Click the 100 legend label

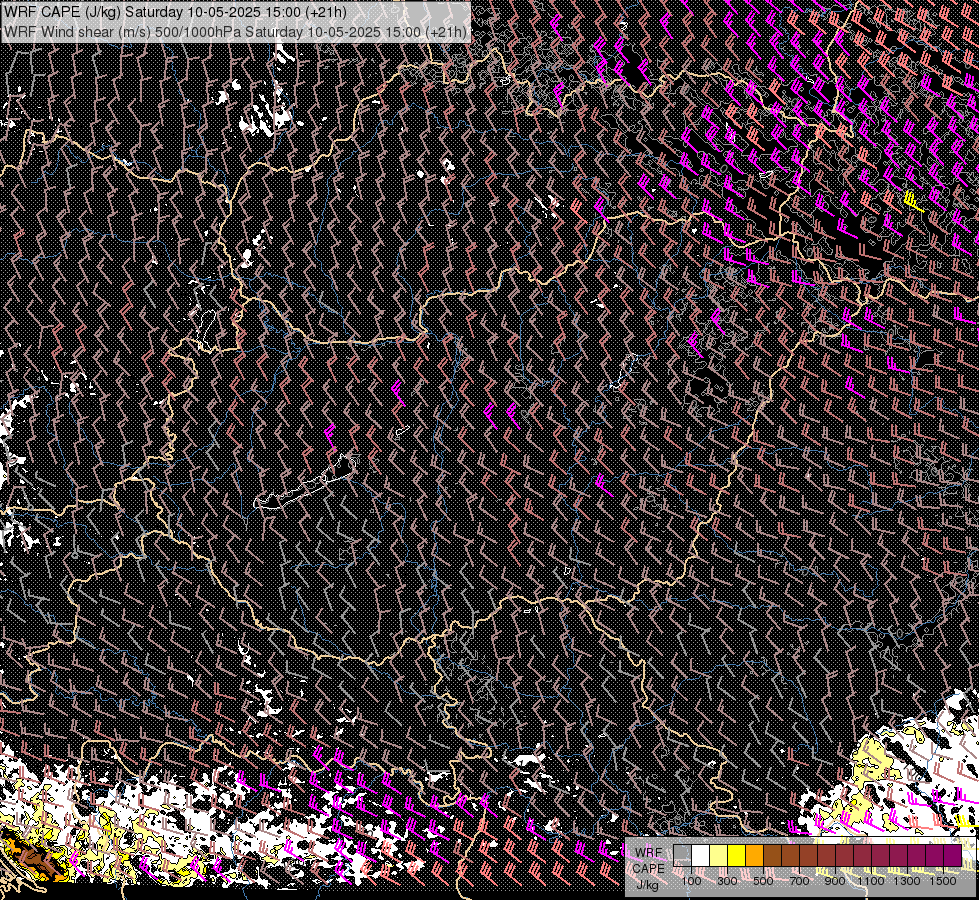pyautogui.click(x=691, y=881)
